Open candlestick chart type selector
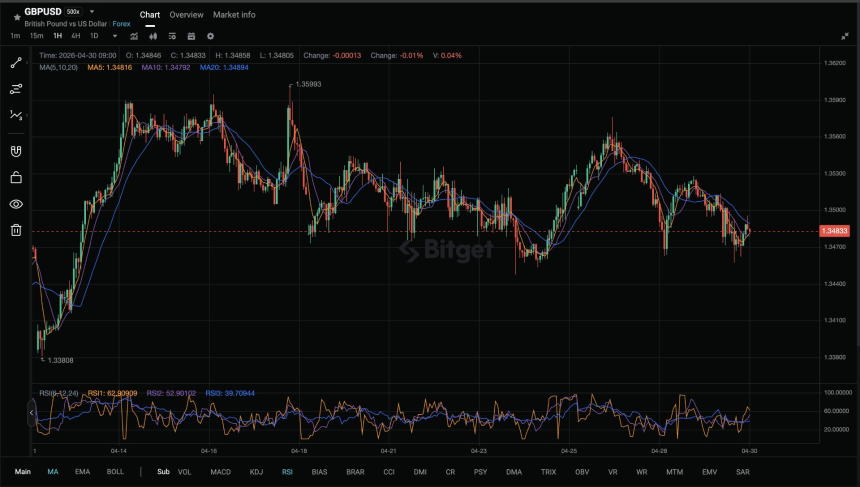860x487 pixels. (153, 36)
